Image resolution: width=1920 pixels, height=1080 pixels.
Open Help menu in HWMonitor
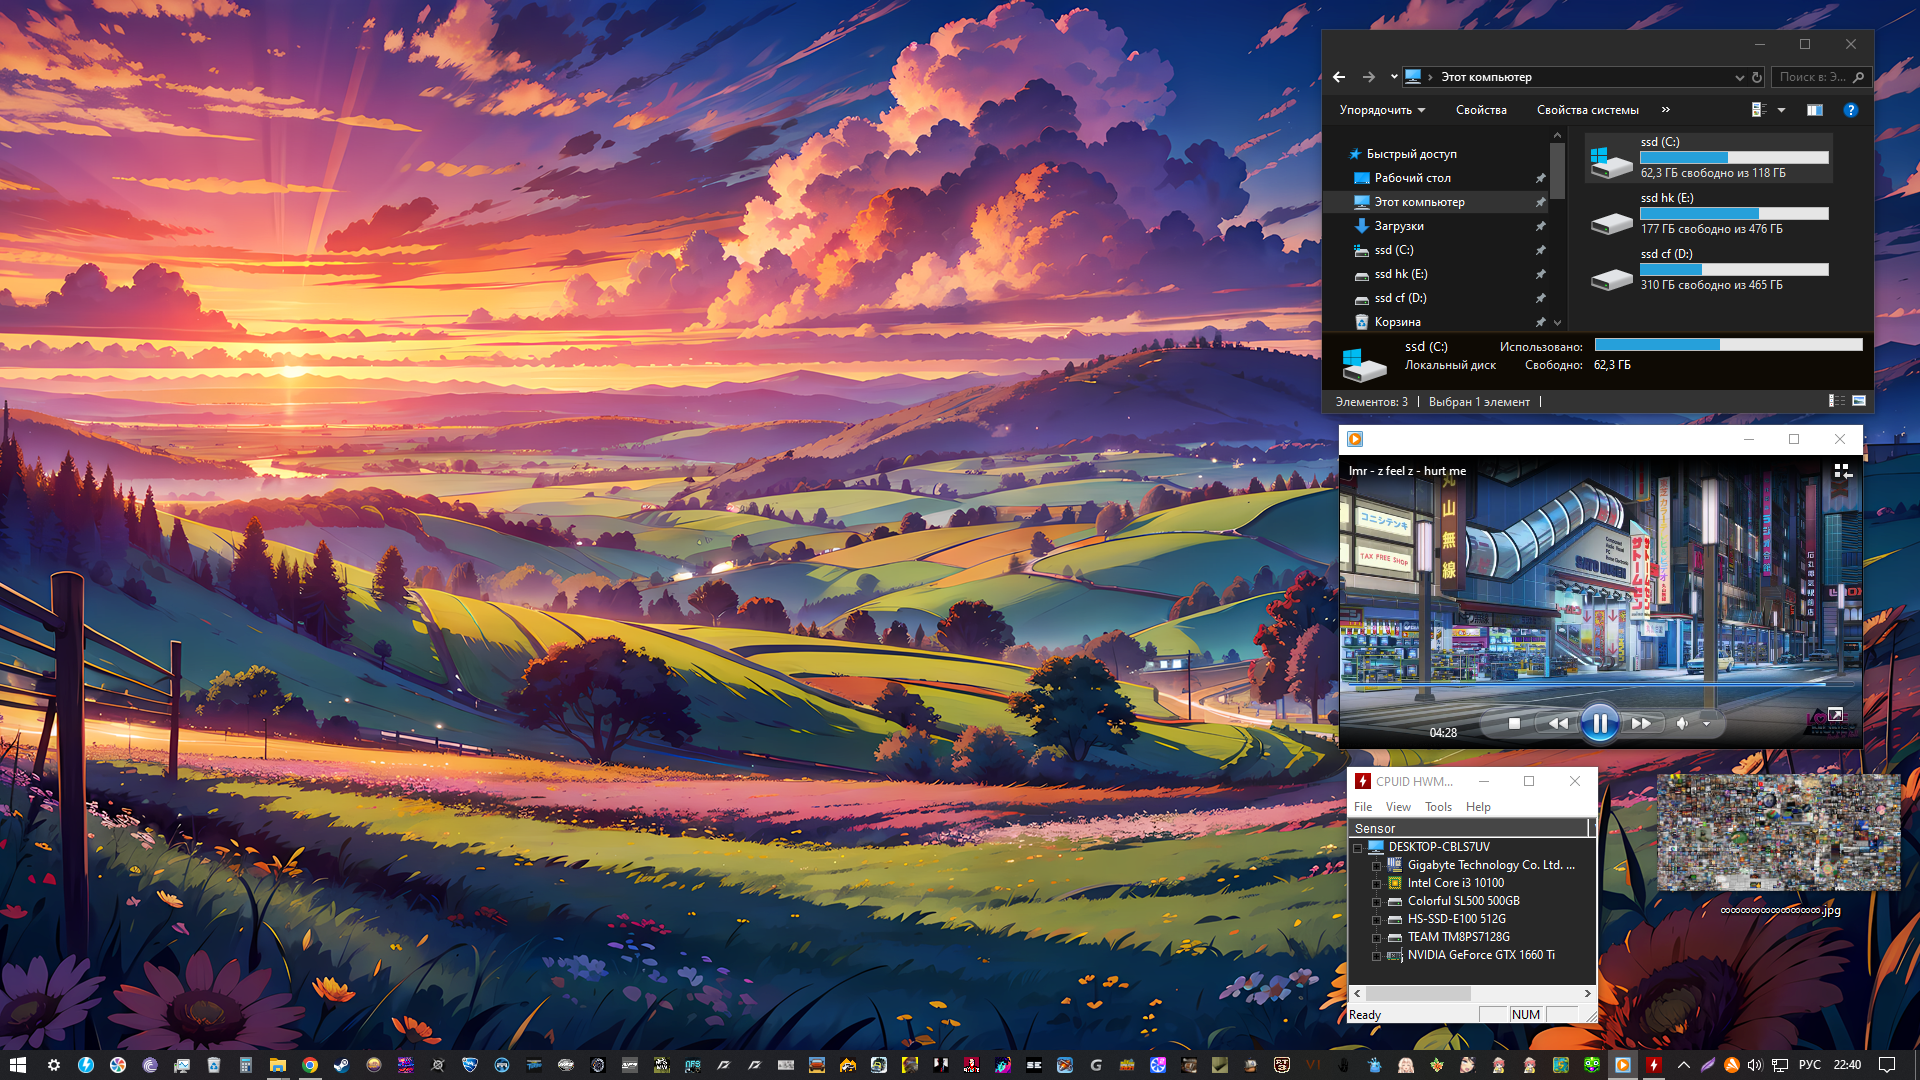point(1478,807)
